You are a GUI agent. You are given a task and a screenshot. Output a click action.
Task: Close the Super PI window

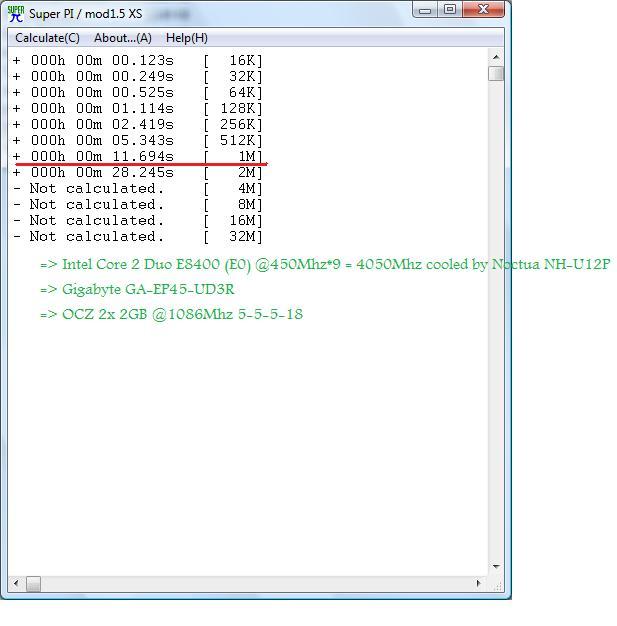[x=483, y=10]
